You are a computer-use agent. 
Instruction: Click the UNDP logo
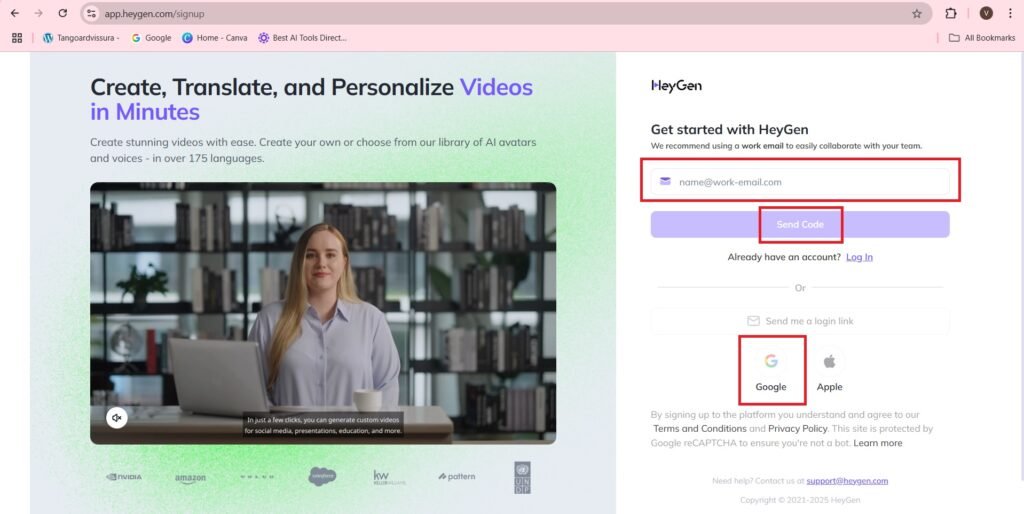(x=522, y=477)
